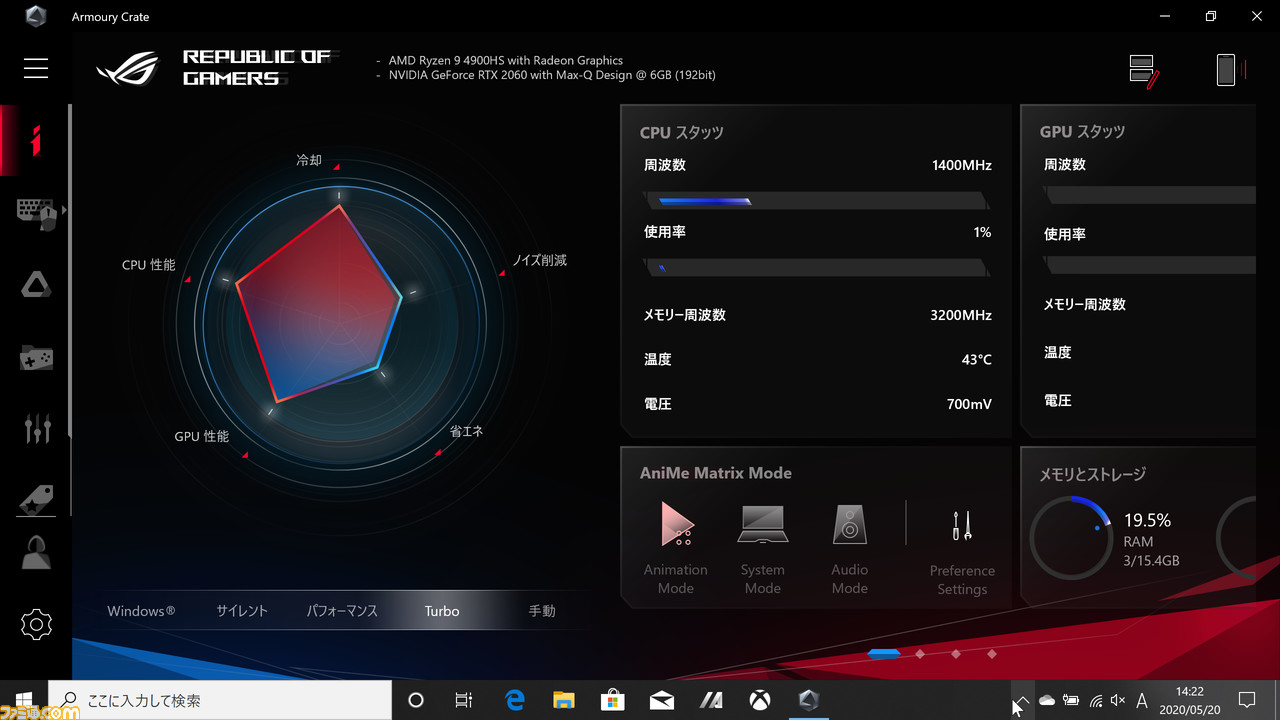The width and height of the screenshot is (1280, 720).
Task: Go to third dashboard page dot
Action: tap(955, 654)
